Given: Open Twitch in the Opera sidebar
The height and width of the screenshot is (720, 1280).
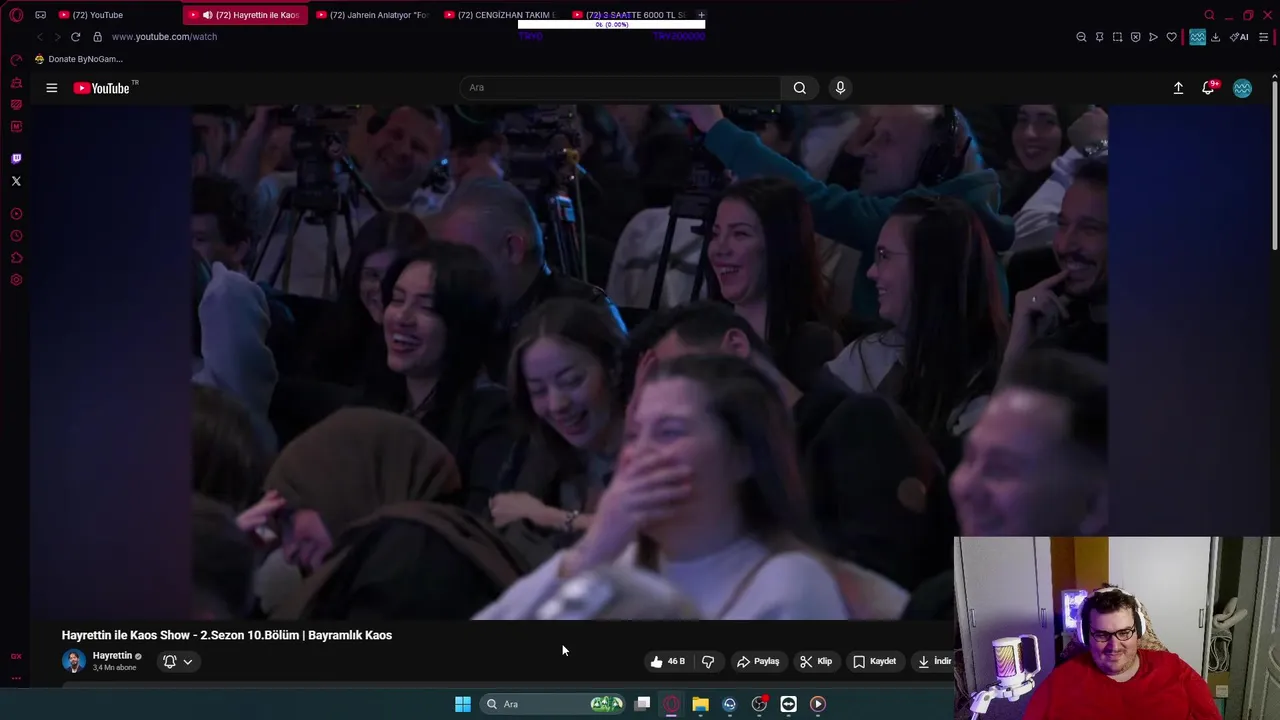Looking at the screenshot, I should point(16,158).
